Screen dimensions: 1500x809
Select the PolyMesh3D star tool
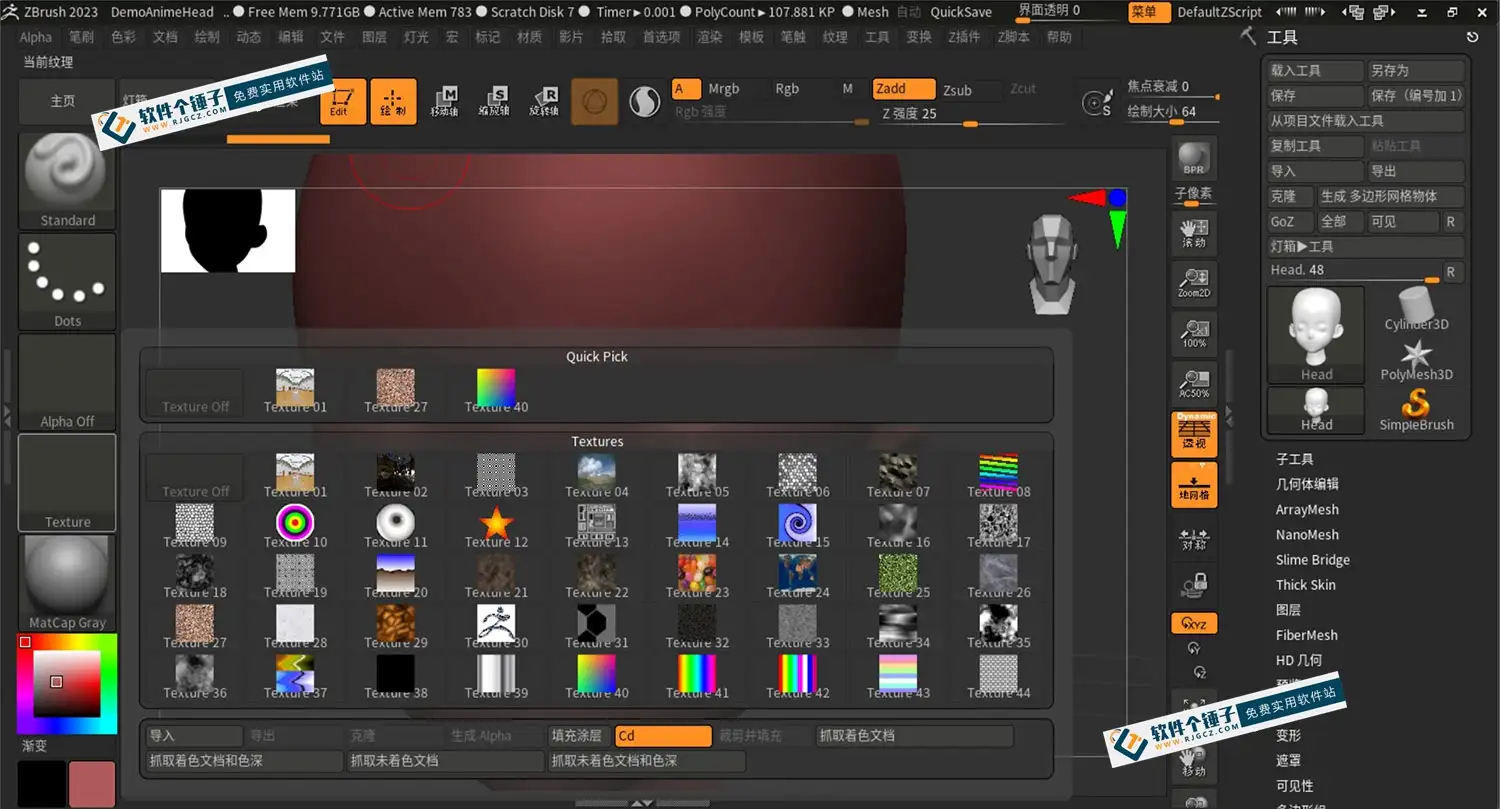click(x=1416, y=360)
